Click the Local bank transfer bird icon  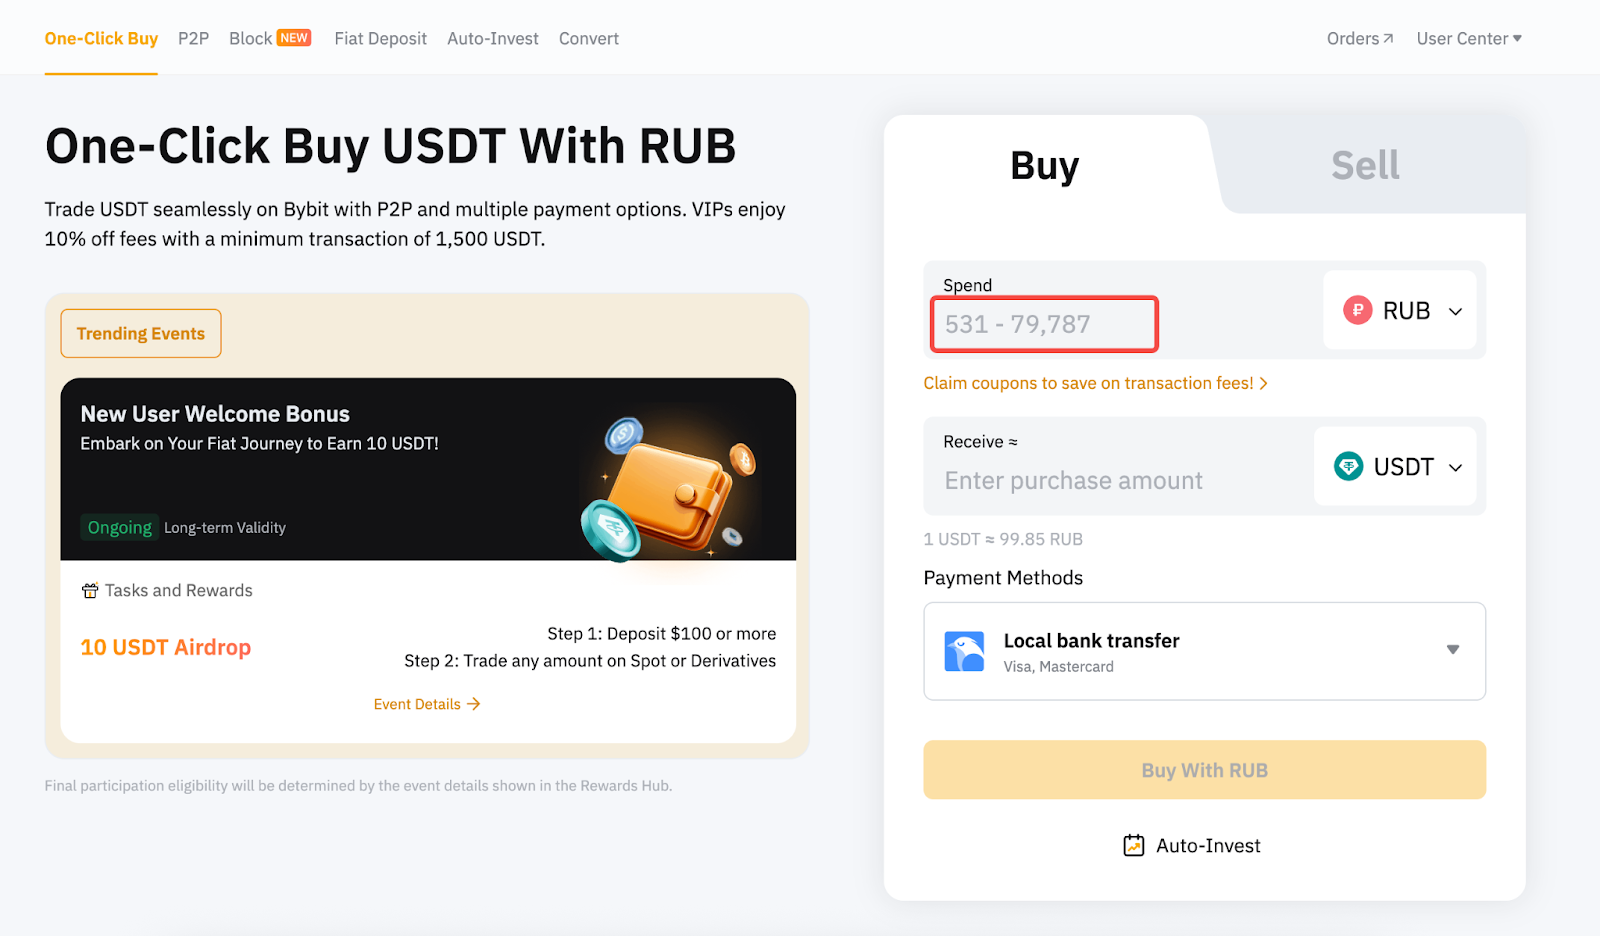tap(964, 651)
